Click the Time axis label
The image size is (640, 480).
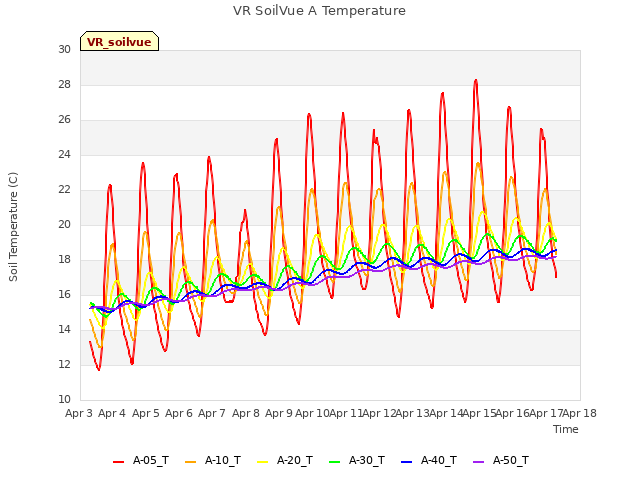(566, 429)
